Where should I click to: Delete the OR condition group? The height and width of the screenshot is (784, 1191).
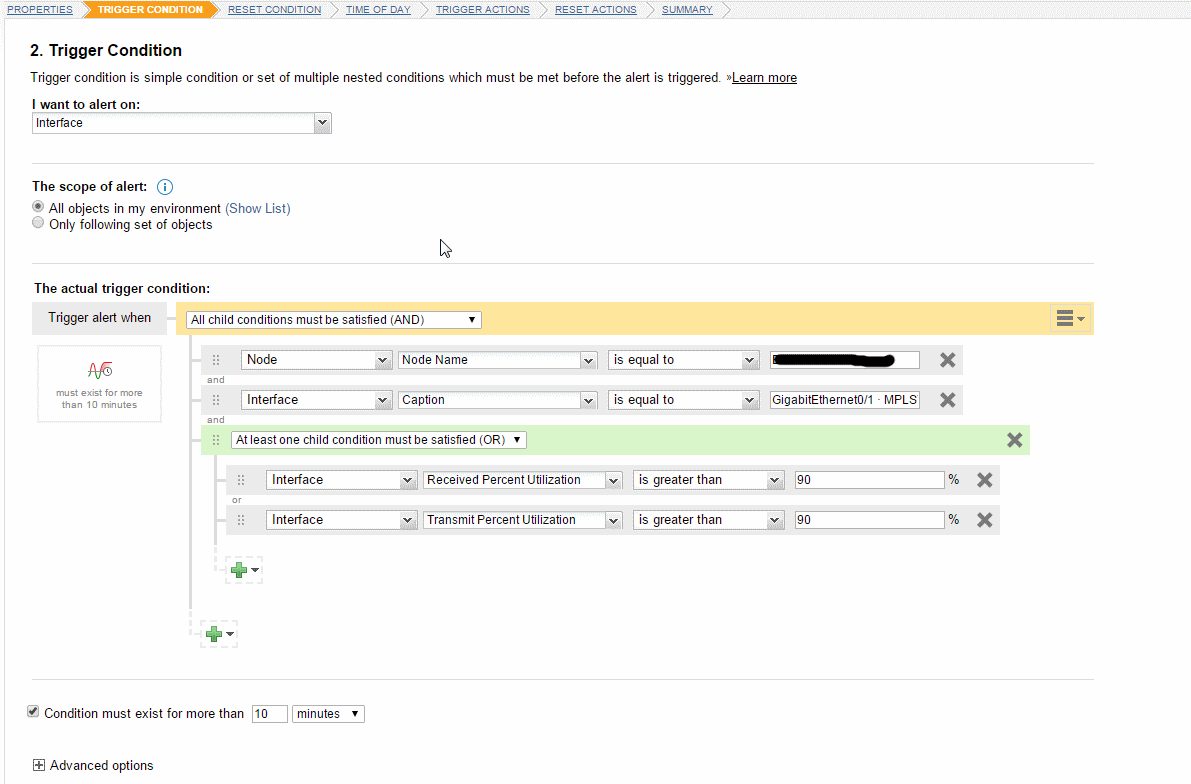coord(1014,440)
